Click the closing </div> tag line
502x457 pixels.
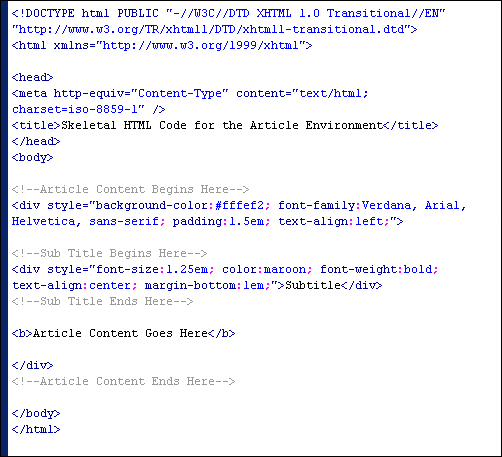(32, 365)
